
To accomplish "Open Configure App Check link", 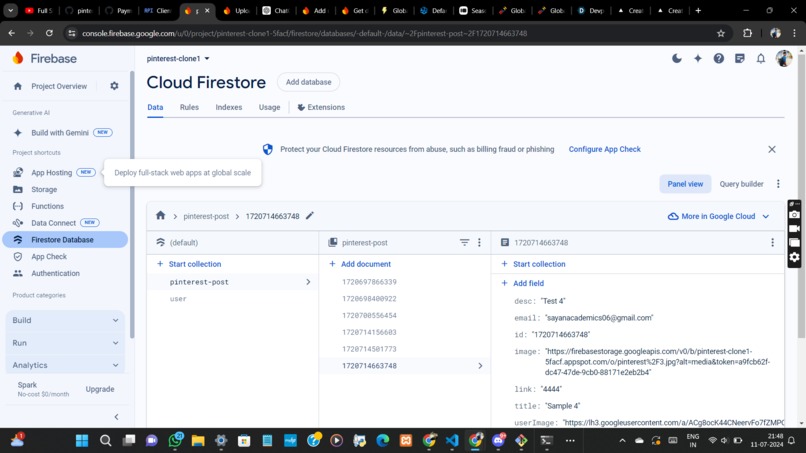I will [604, 149].
